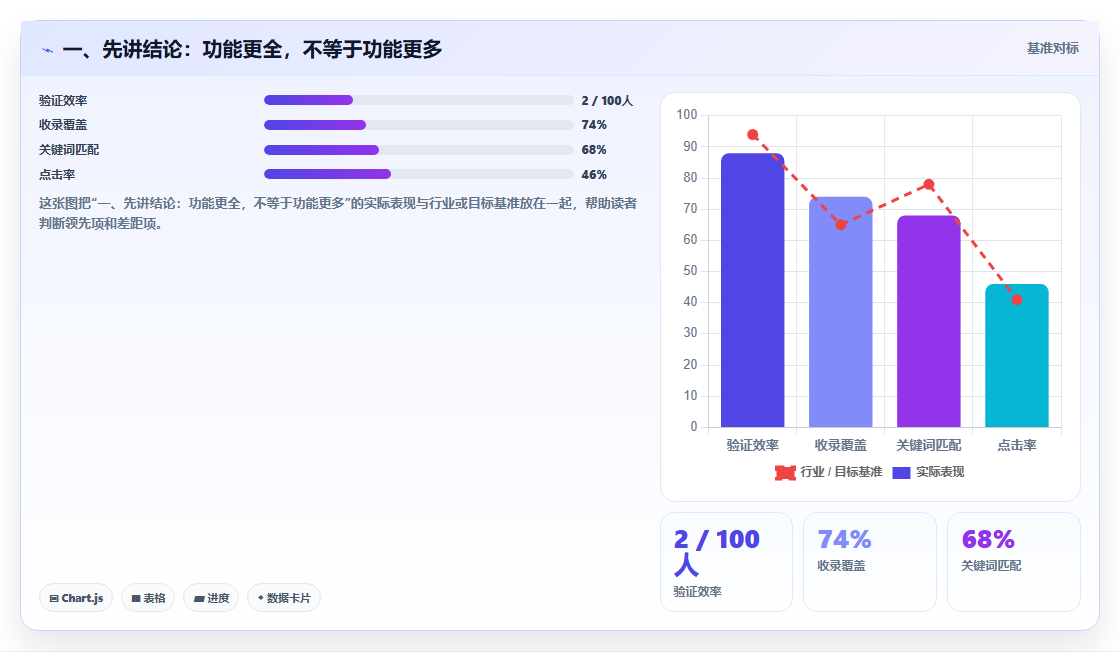1120x652 pixels.
Task: Click the 验证效率 progress bar
Action: pyautogui.click(x=419, y=100)
